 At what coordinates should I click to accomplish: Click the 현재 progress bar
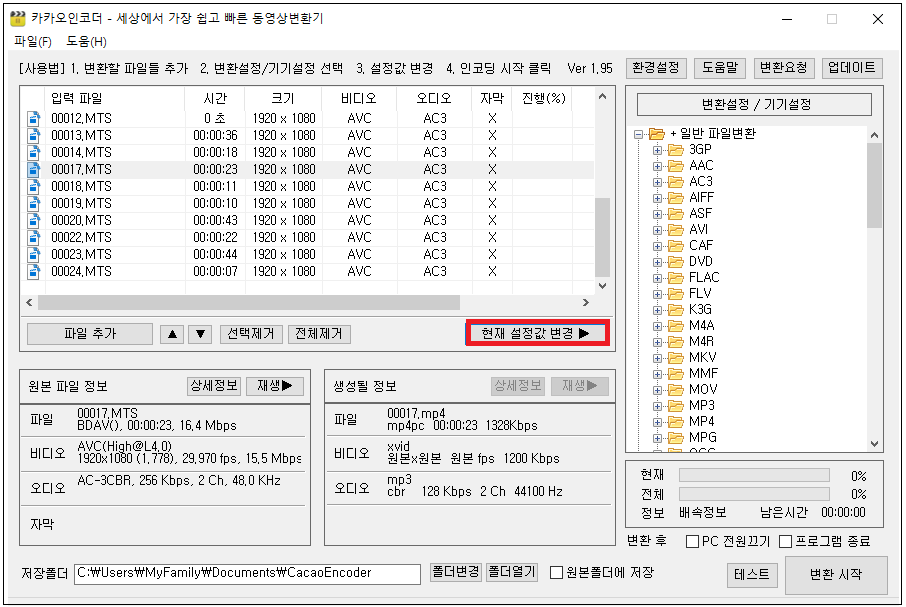coord(755,475)
